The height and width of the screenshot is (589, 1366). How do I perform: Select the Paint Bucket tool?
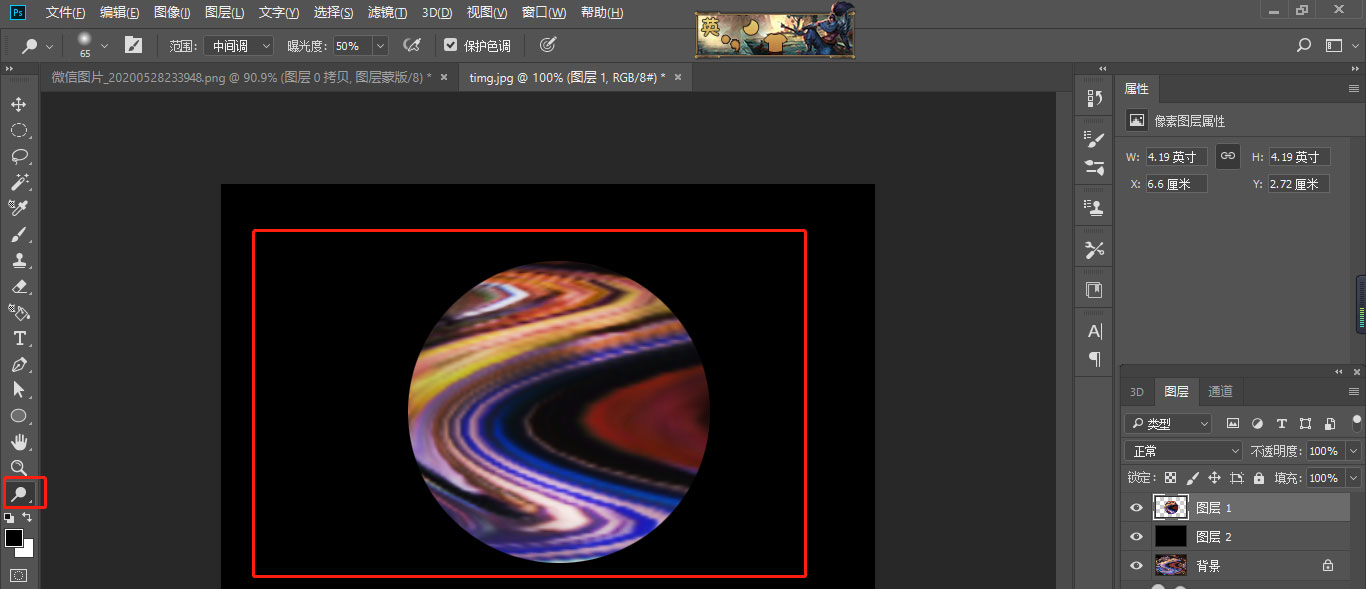pos(19,312)
